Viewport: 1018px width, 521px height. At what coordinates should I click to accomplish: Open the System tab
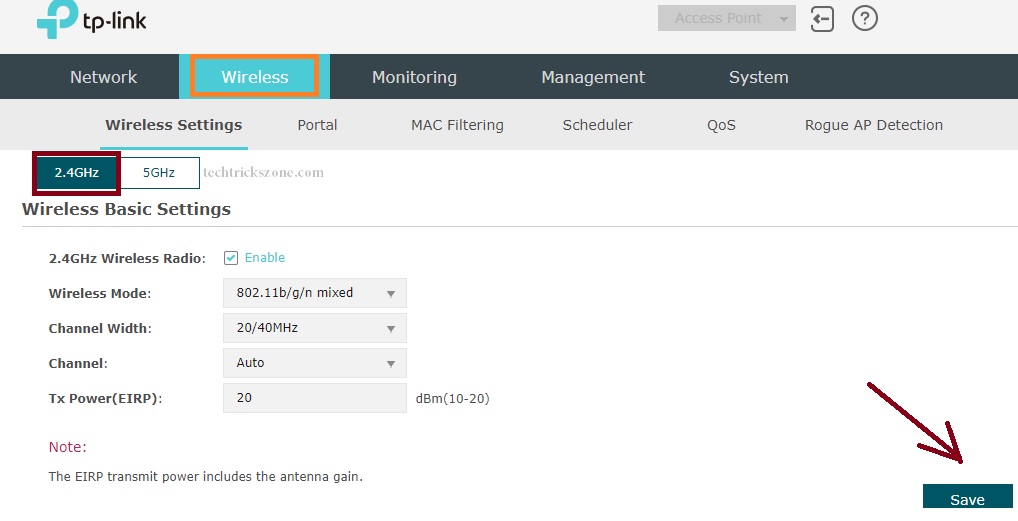[758, 77]
